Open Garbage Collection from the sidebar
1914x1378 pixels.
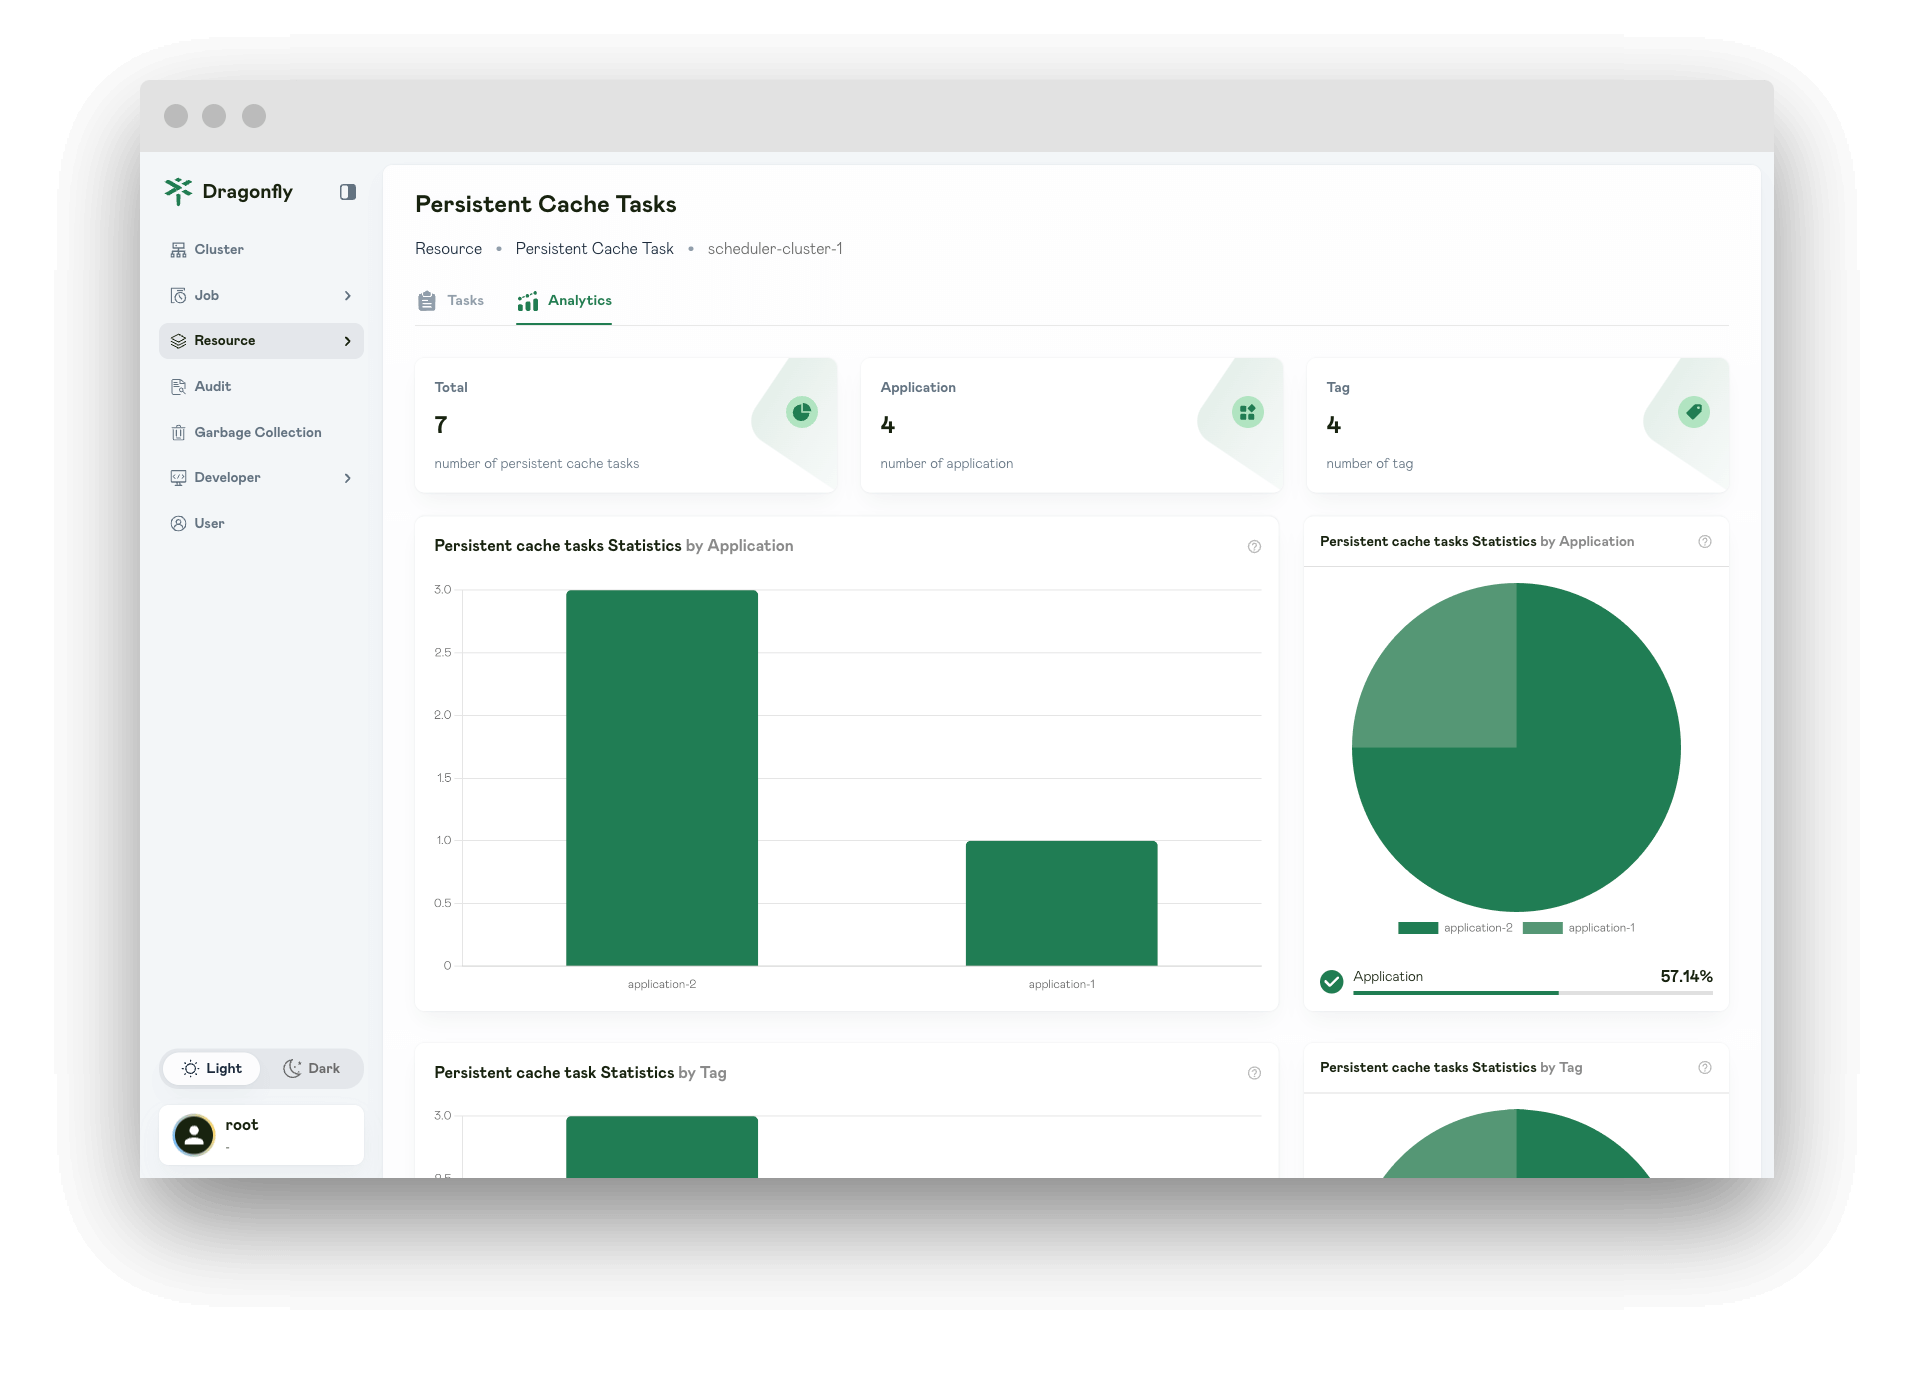coord(257,432)
